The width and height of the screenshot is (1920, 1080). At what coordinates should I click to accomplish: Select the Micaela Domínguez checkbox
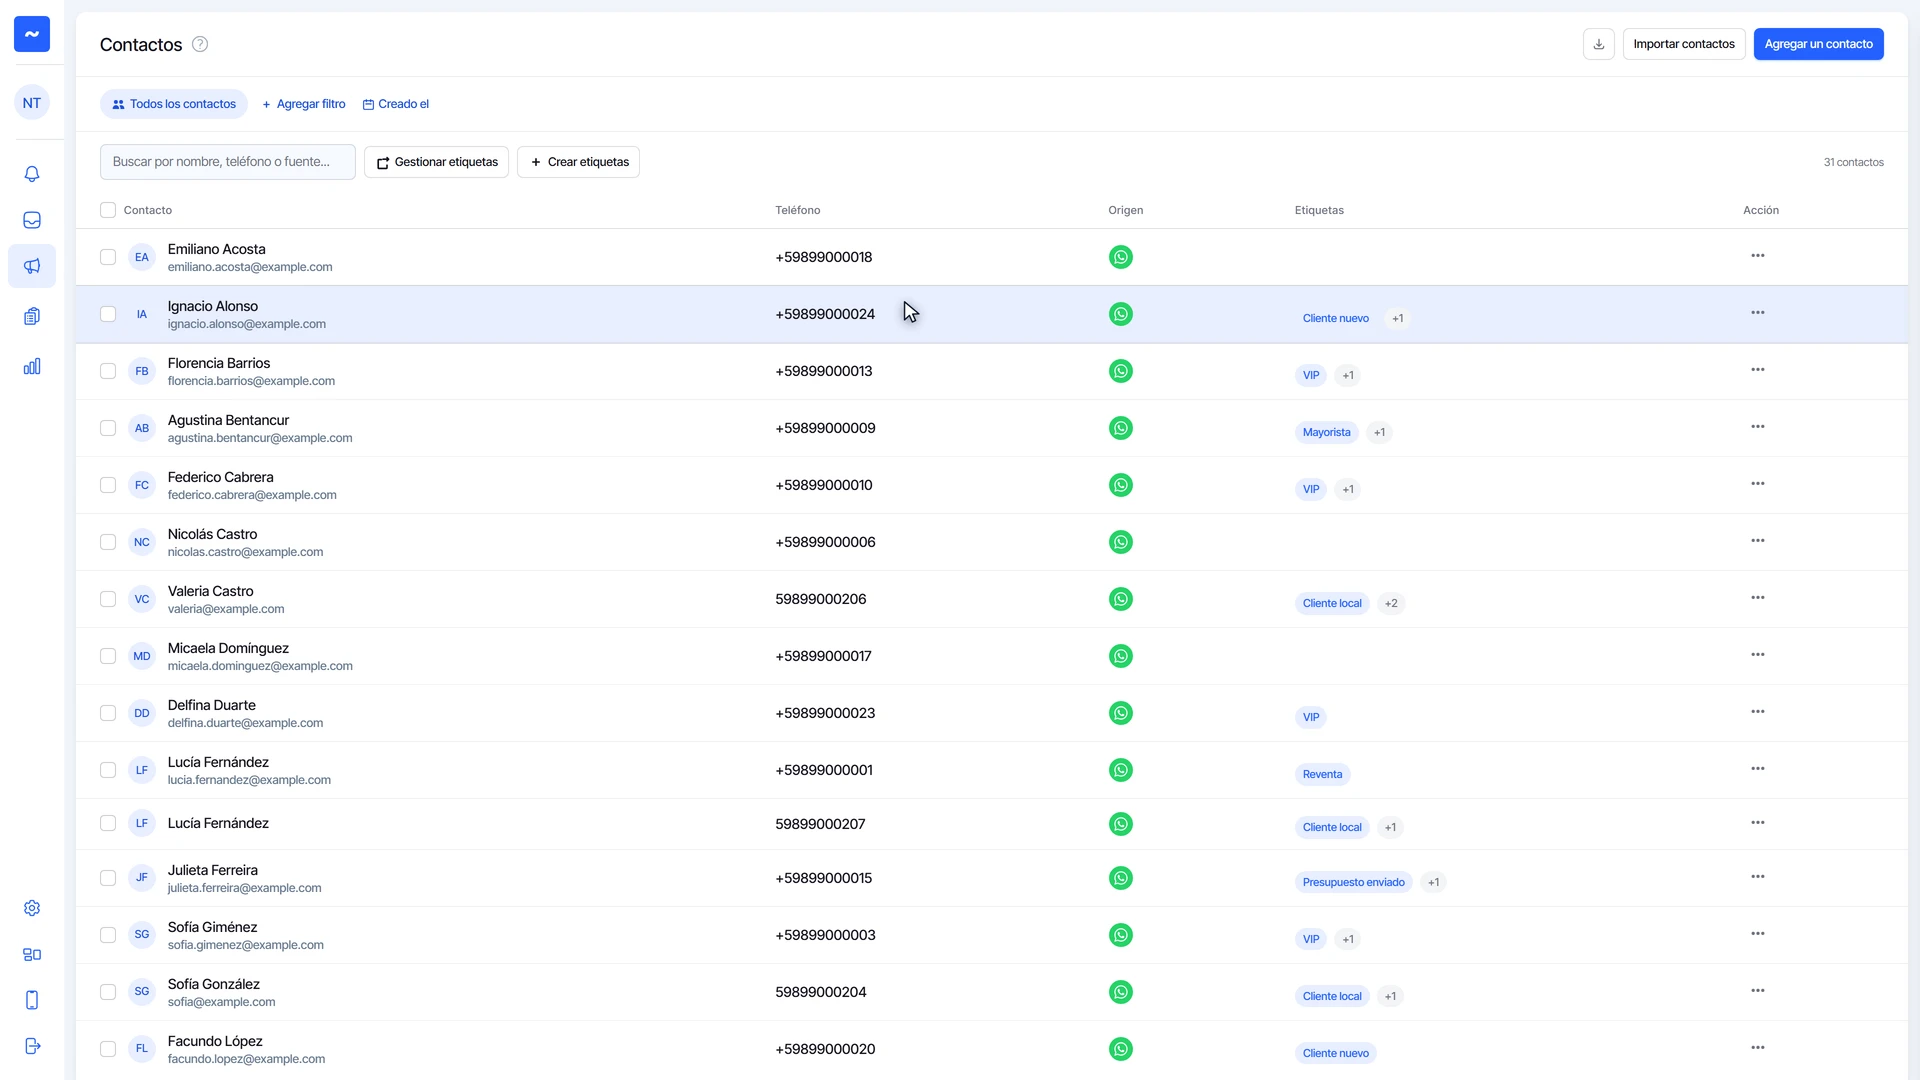(108, 656)
